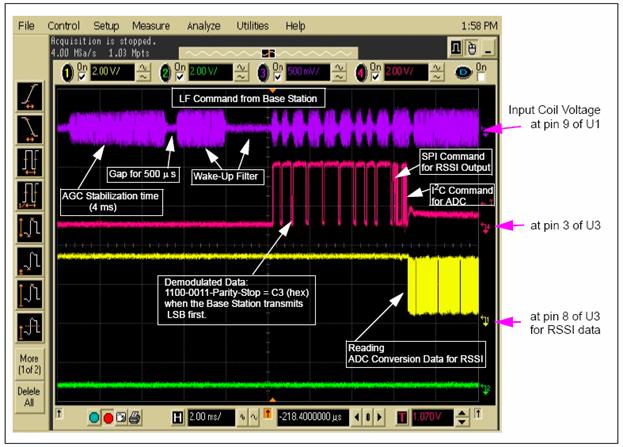Click the blue digital channels D icon
The image size is (623, 447).
coord(463,73)
